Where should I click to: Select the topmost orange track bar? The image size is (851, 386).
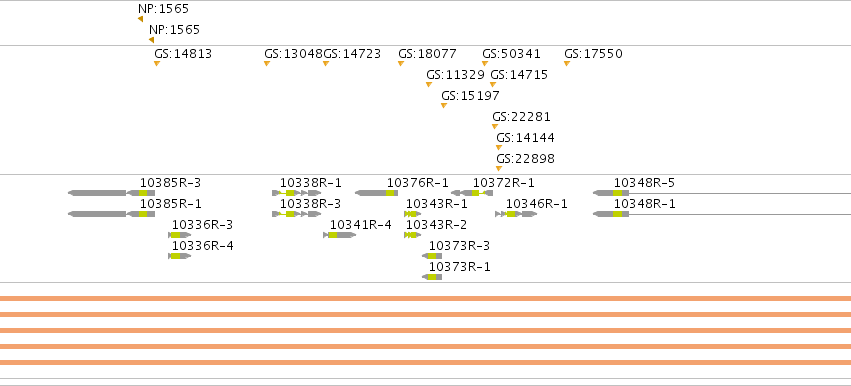(x=426, y=298)
